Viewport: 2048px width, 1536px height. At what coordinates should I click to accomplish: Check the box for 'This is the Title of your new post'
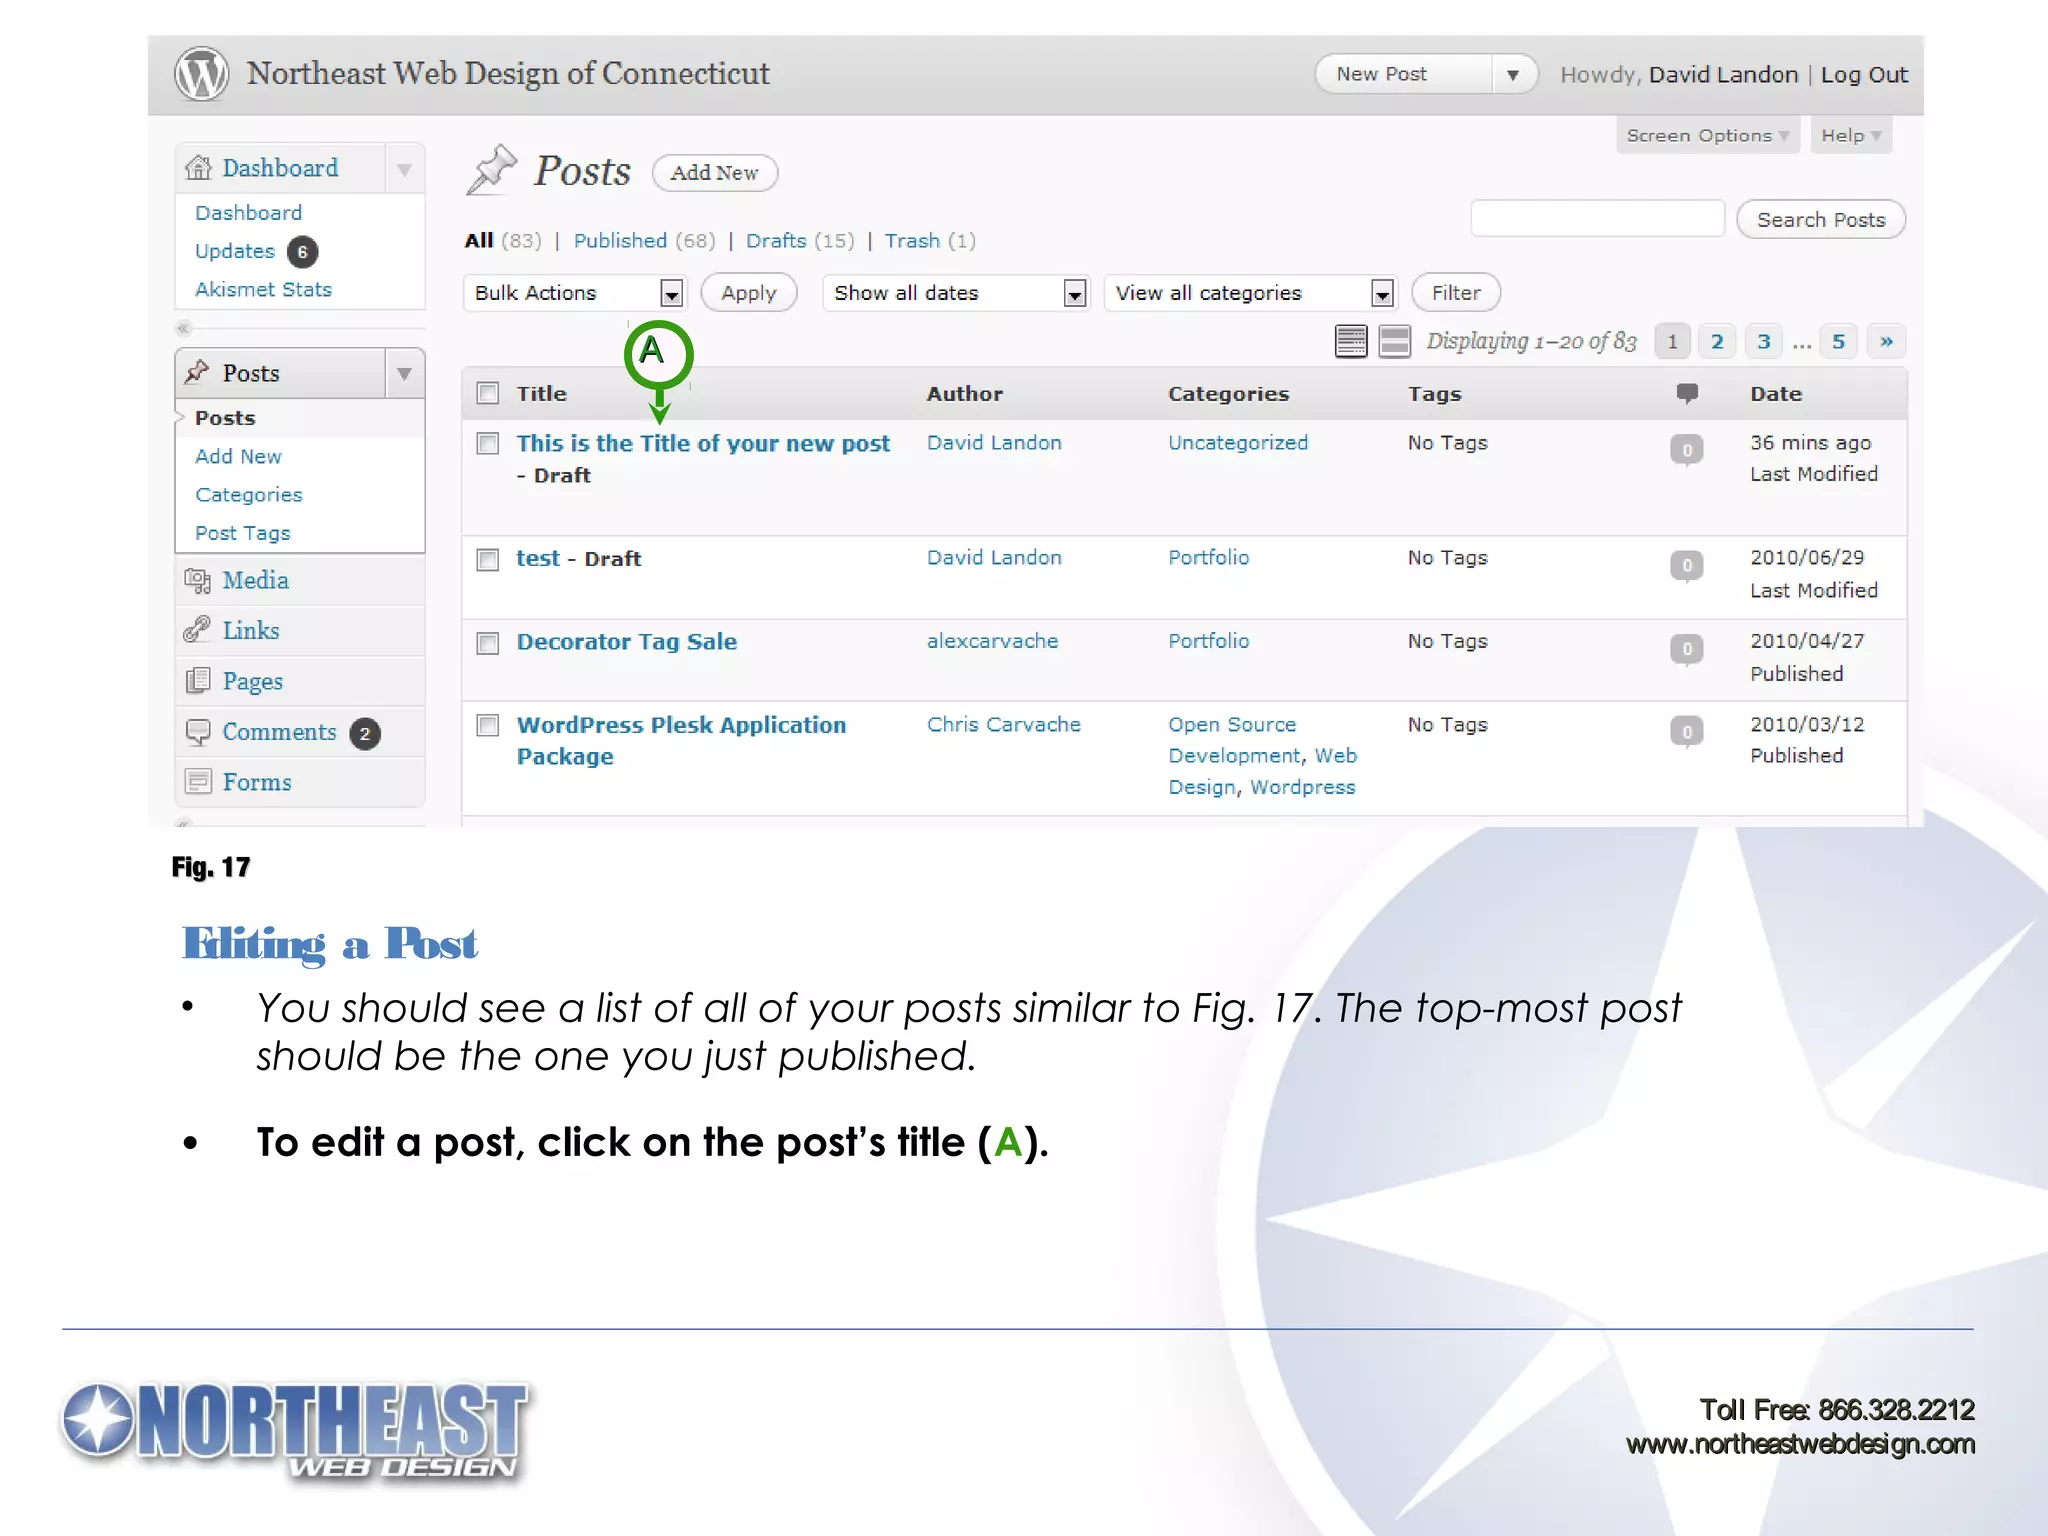(x=488, y=443)
